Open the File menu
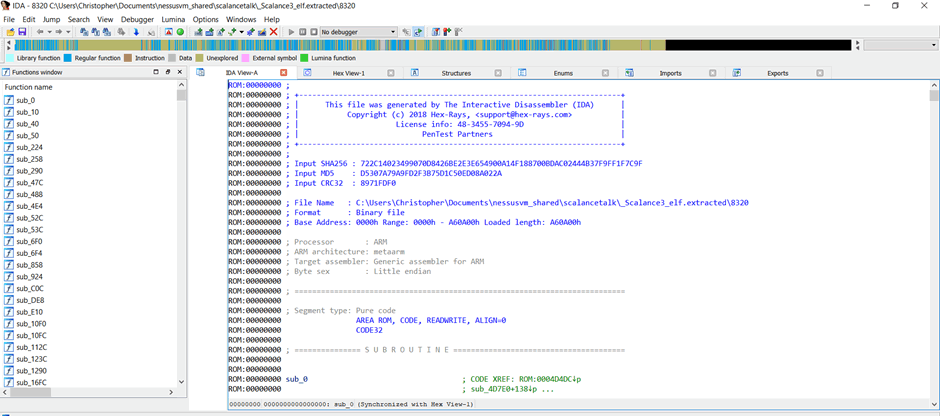 (9, 19)
